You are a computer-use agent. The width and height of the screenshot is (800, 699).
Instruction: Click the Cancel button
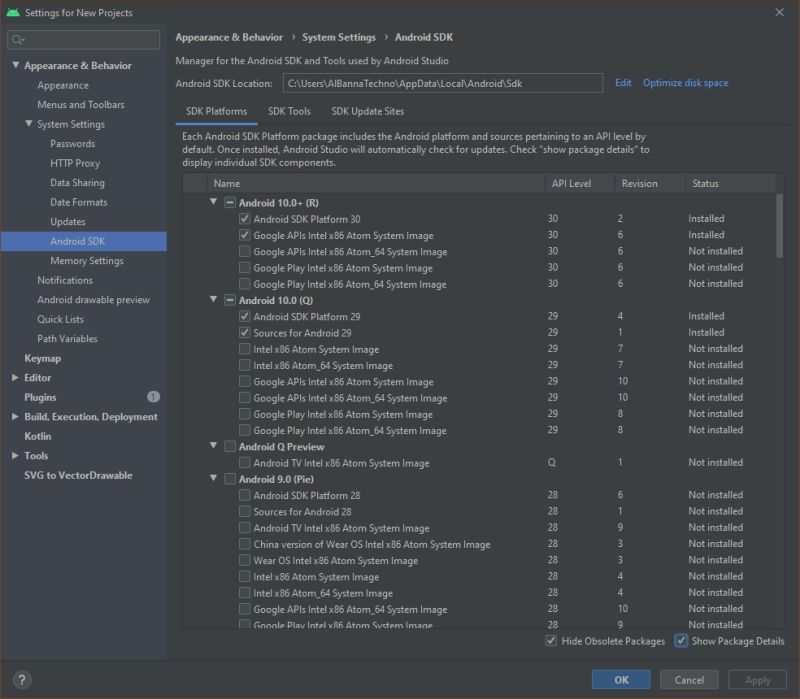(689, 680)
